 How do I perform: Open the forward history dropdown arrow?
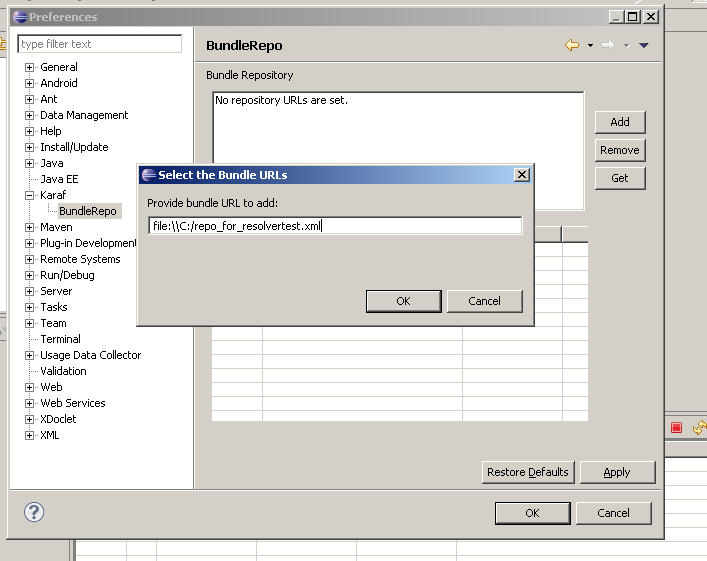click(626, 46)
